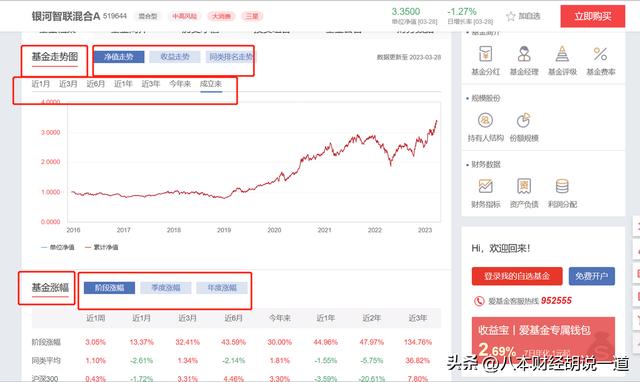
Task: Click the fund code 519644
Action: (x=115, y=16)
